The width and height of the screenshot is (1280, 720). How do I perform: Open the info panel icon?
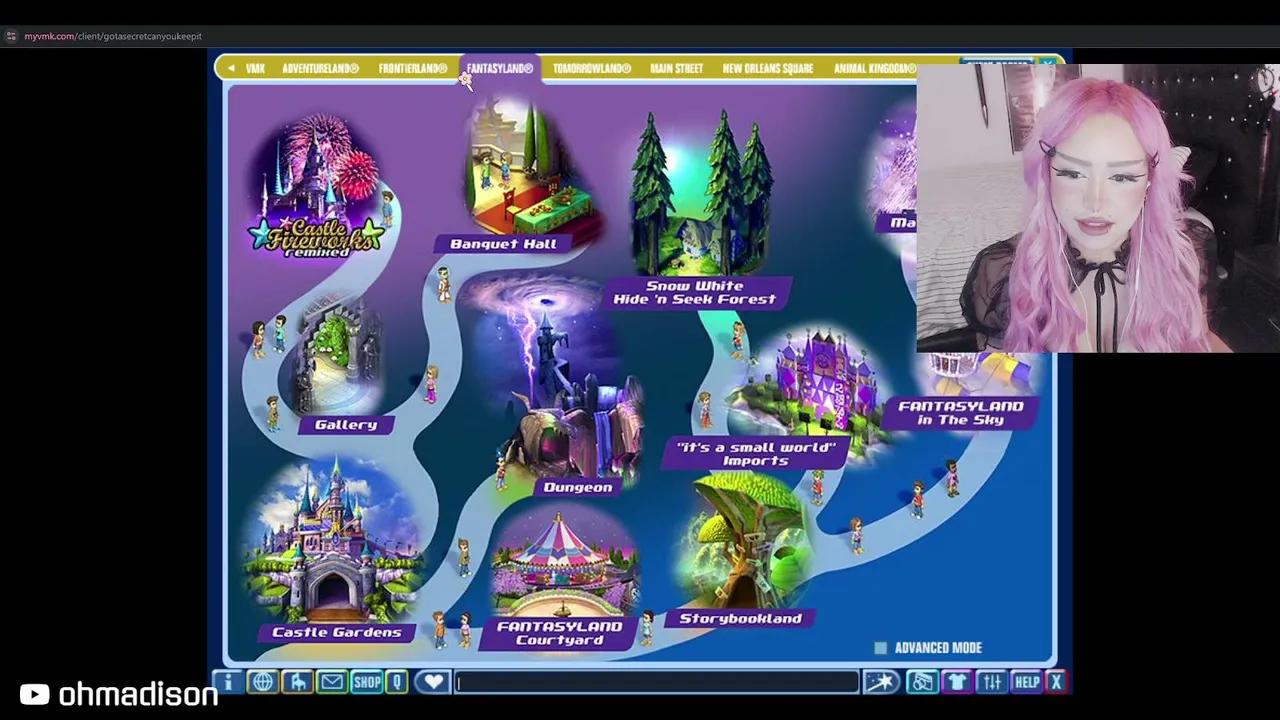pos(228,682)
